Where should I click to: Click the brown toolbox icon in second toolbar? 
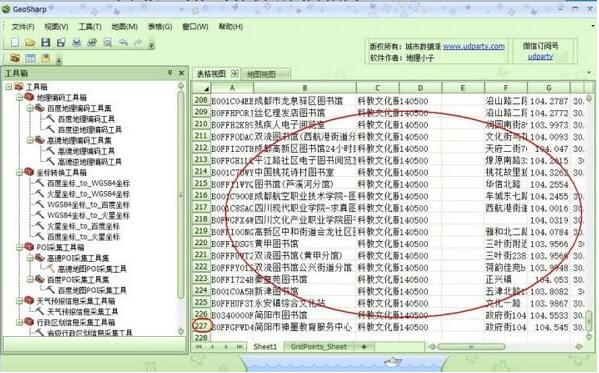point(15,58)
